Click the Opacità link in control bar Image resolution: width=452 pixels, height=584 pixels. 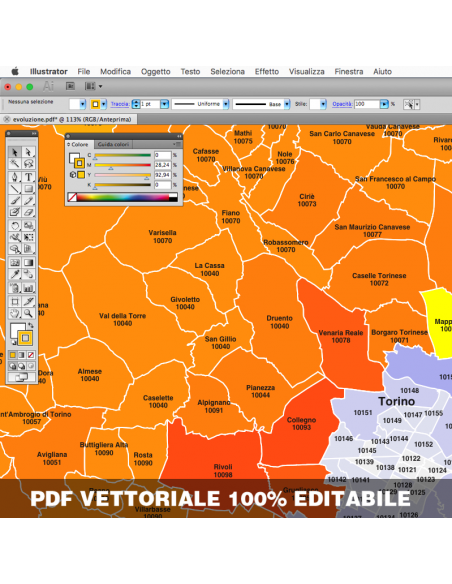tap(342, 104)
